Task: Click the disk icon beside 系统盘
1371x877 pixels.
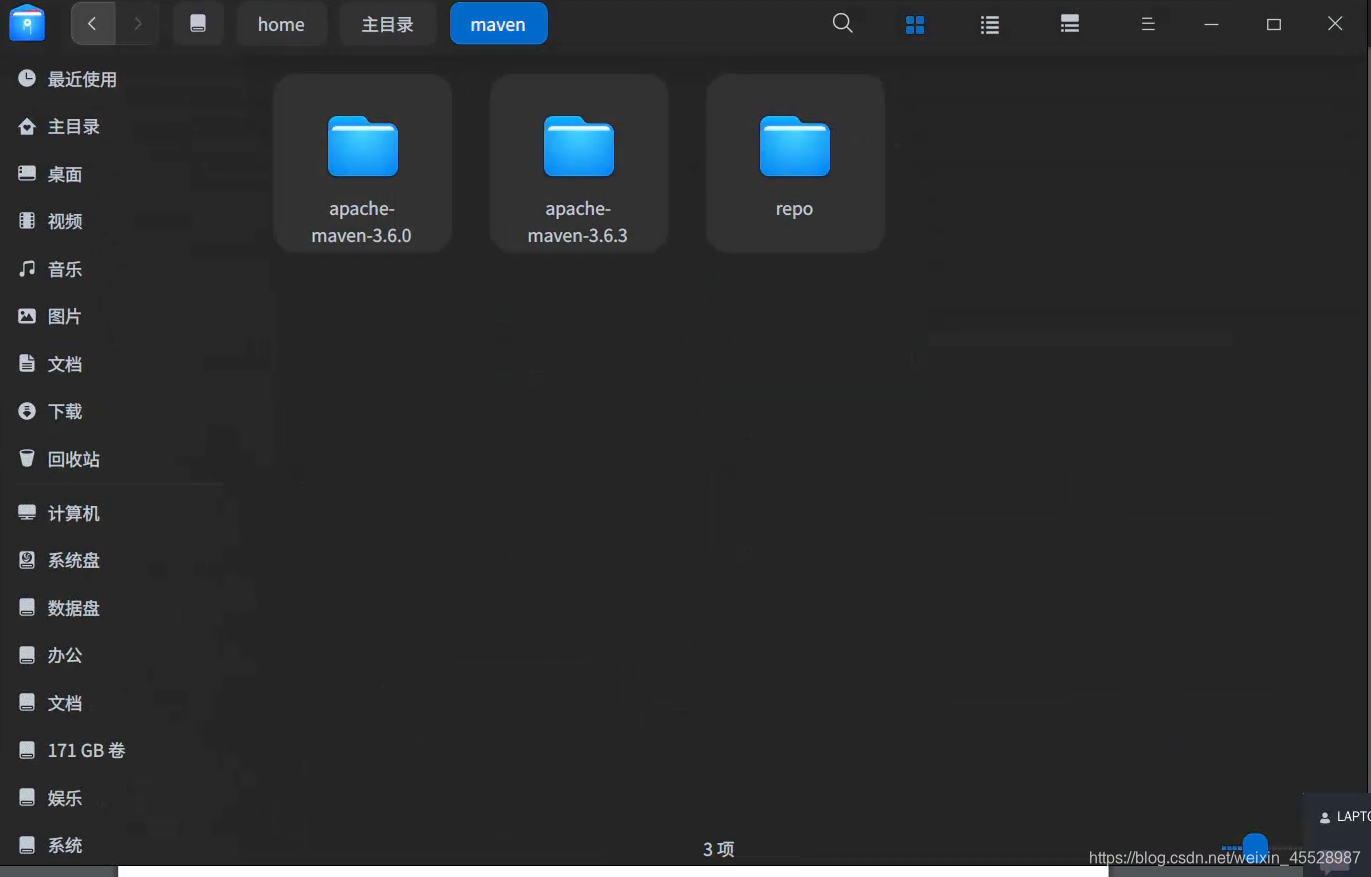Action: click(x=27, y=560)
